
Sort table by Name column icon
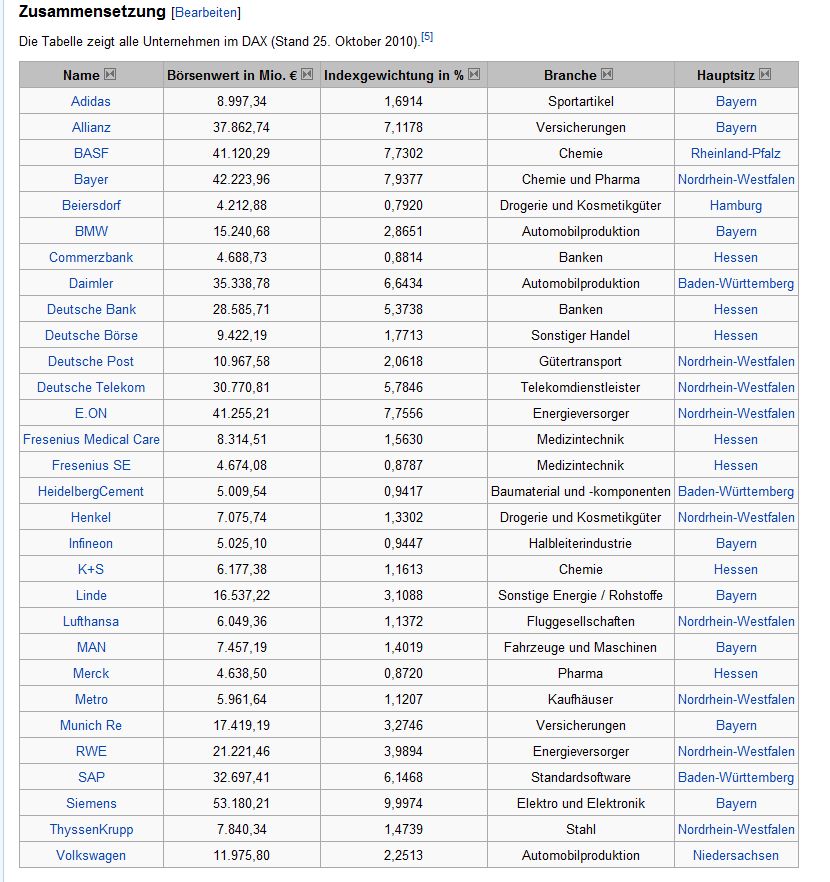coord(111,75)
